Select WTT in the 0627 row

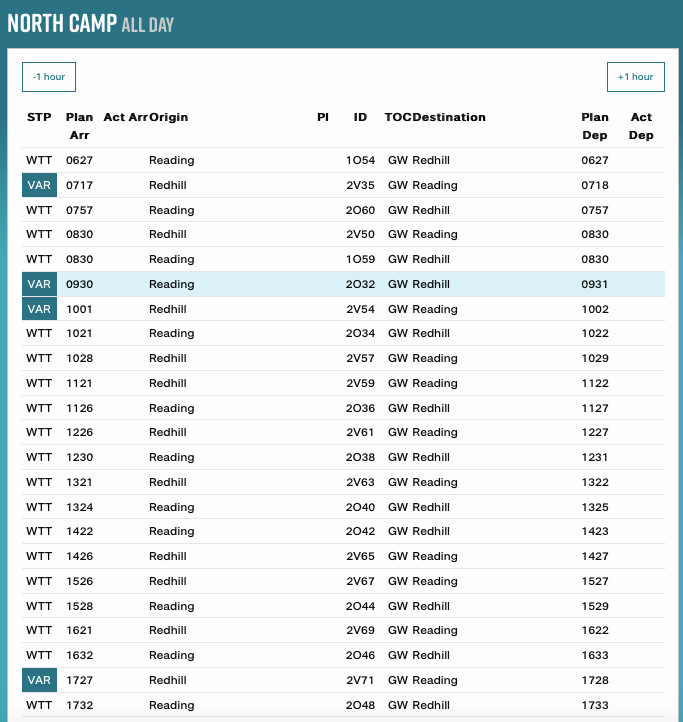39,160
